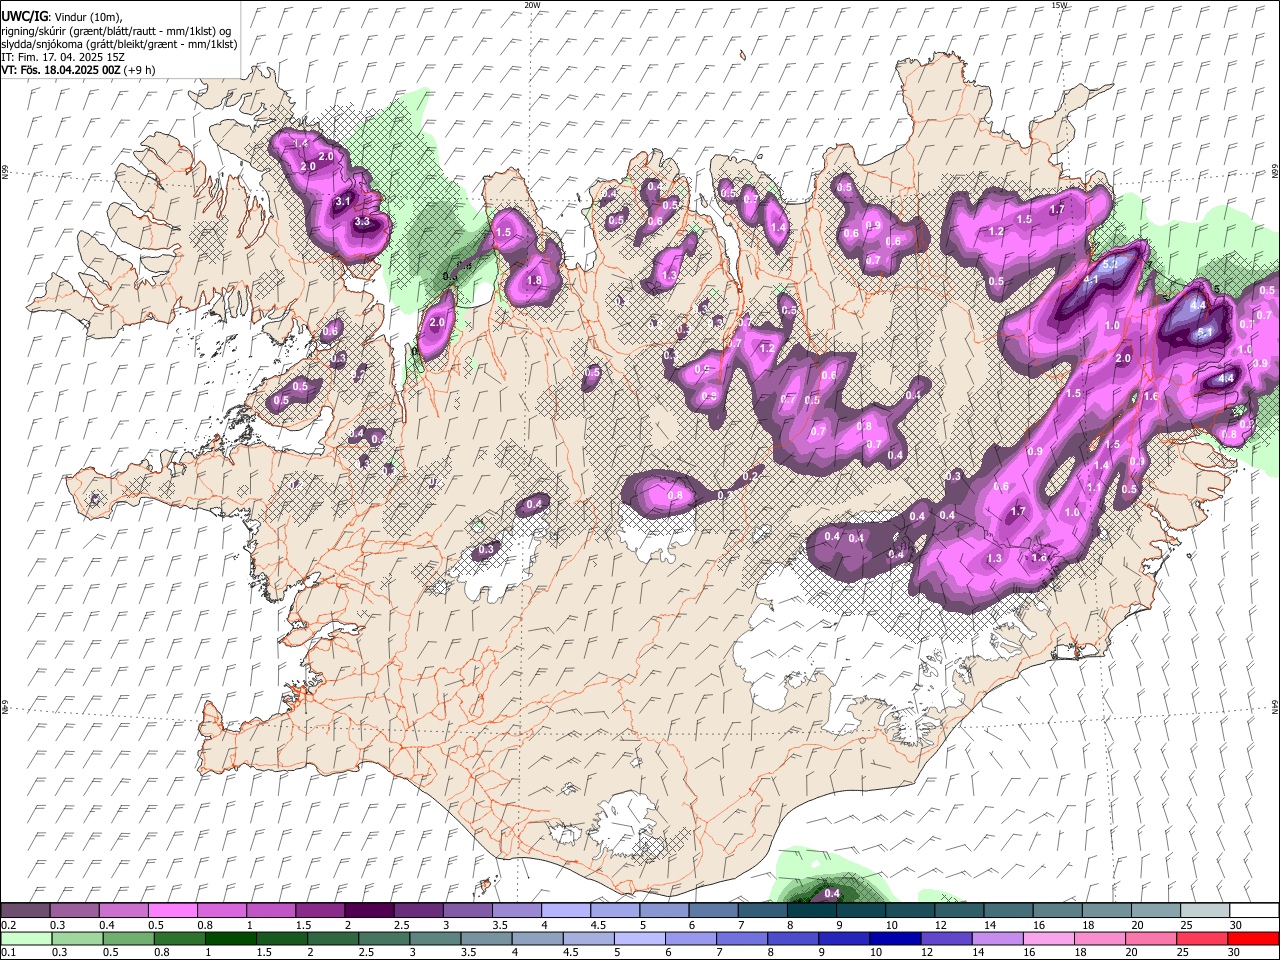
Task: Click the palest green 0.1–0.3 swatch on the lower rain bar
Action: (x=27, y=938)
